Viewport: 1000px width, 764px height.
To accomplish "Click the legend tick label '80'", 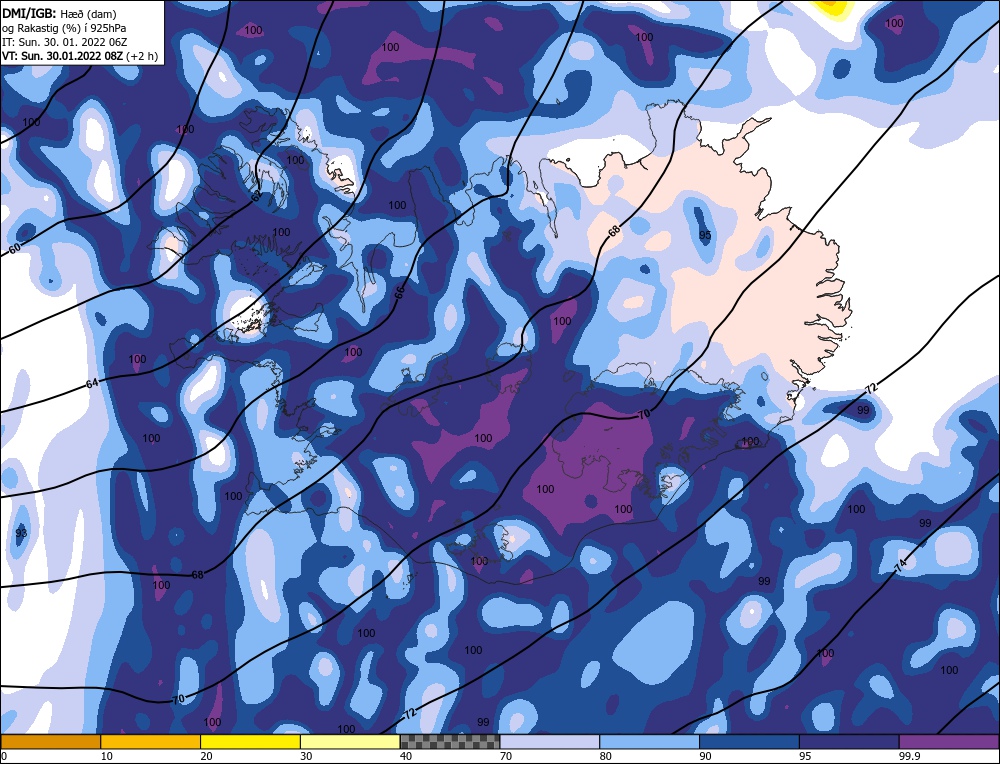I will click(605, 756).
